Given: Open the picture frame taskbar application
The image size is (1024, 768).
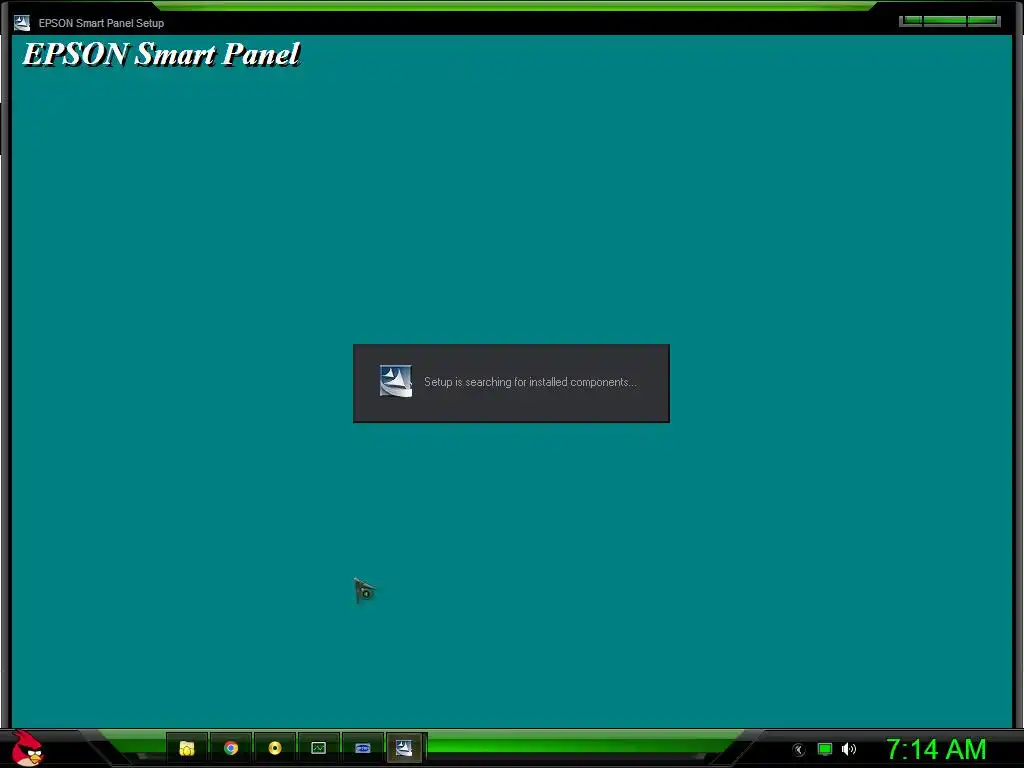Looking at the screenshot, I should [319, 748].
